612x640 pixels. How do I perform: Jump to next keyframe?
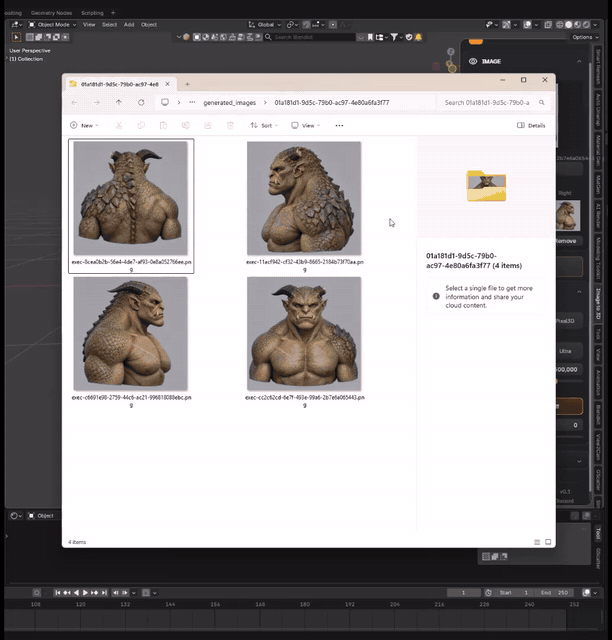(94, 593)
